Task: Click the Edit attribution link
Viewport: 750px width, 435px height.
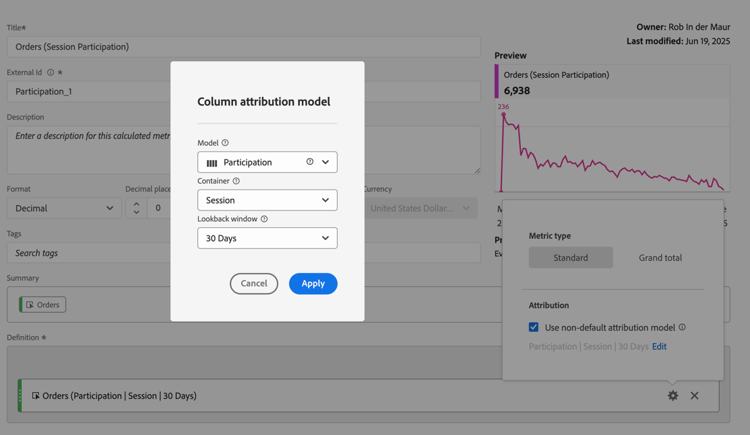Action: [659, 347]
